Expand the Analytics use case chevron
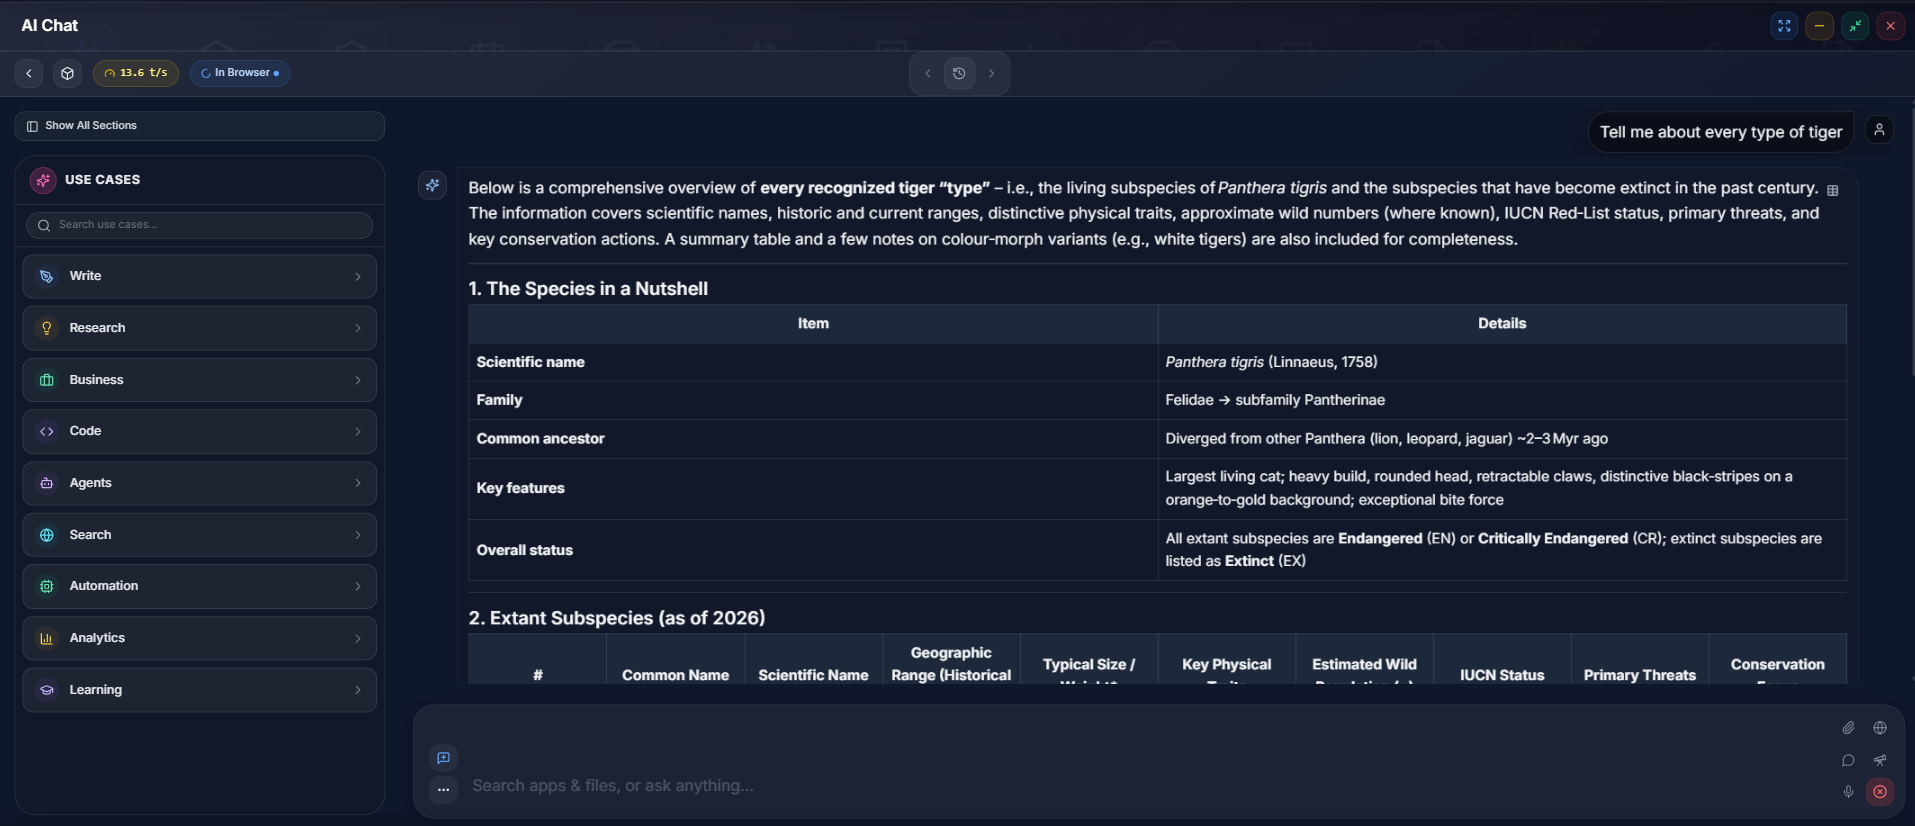 (358, 638)
